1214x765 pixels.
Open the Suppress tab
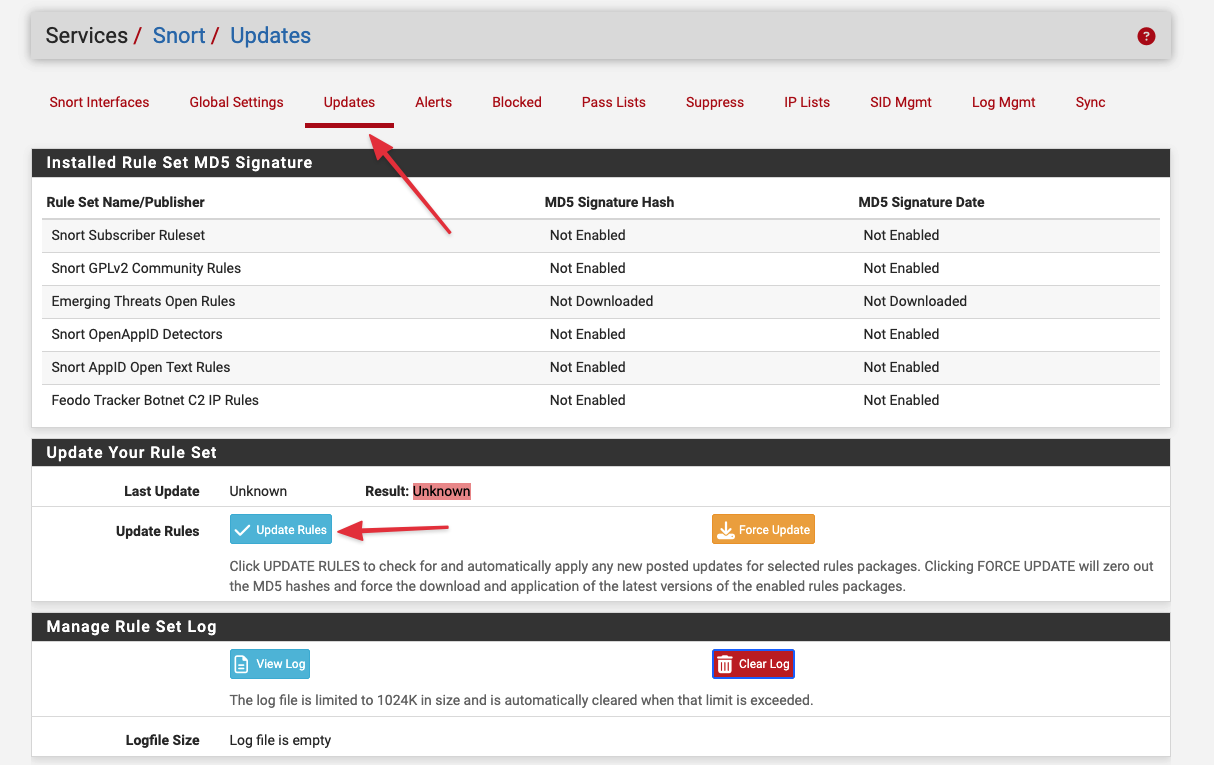click(x=714, y=102)
